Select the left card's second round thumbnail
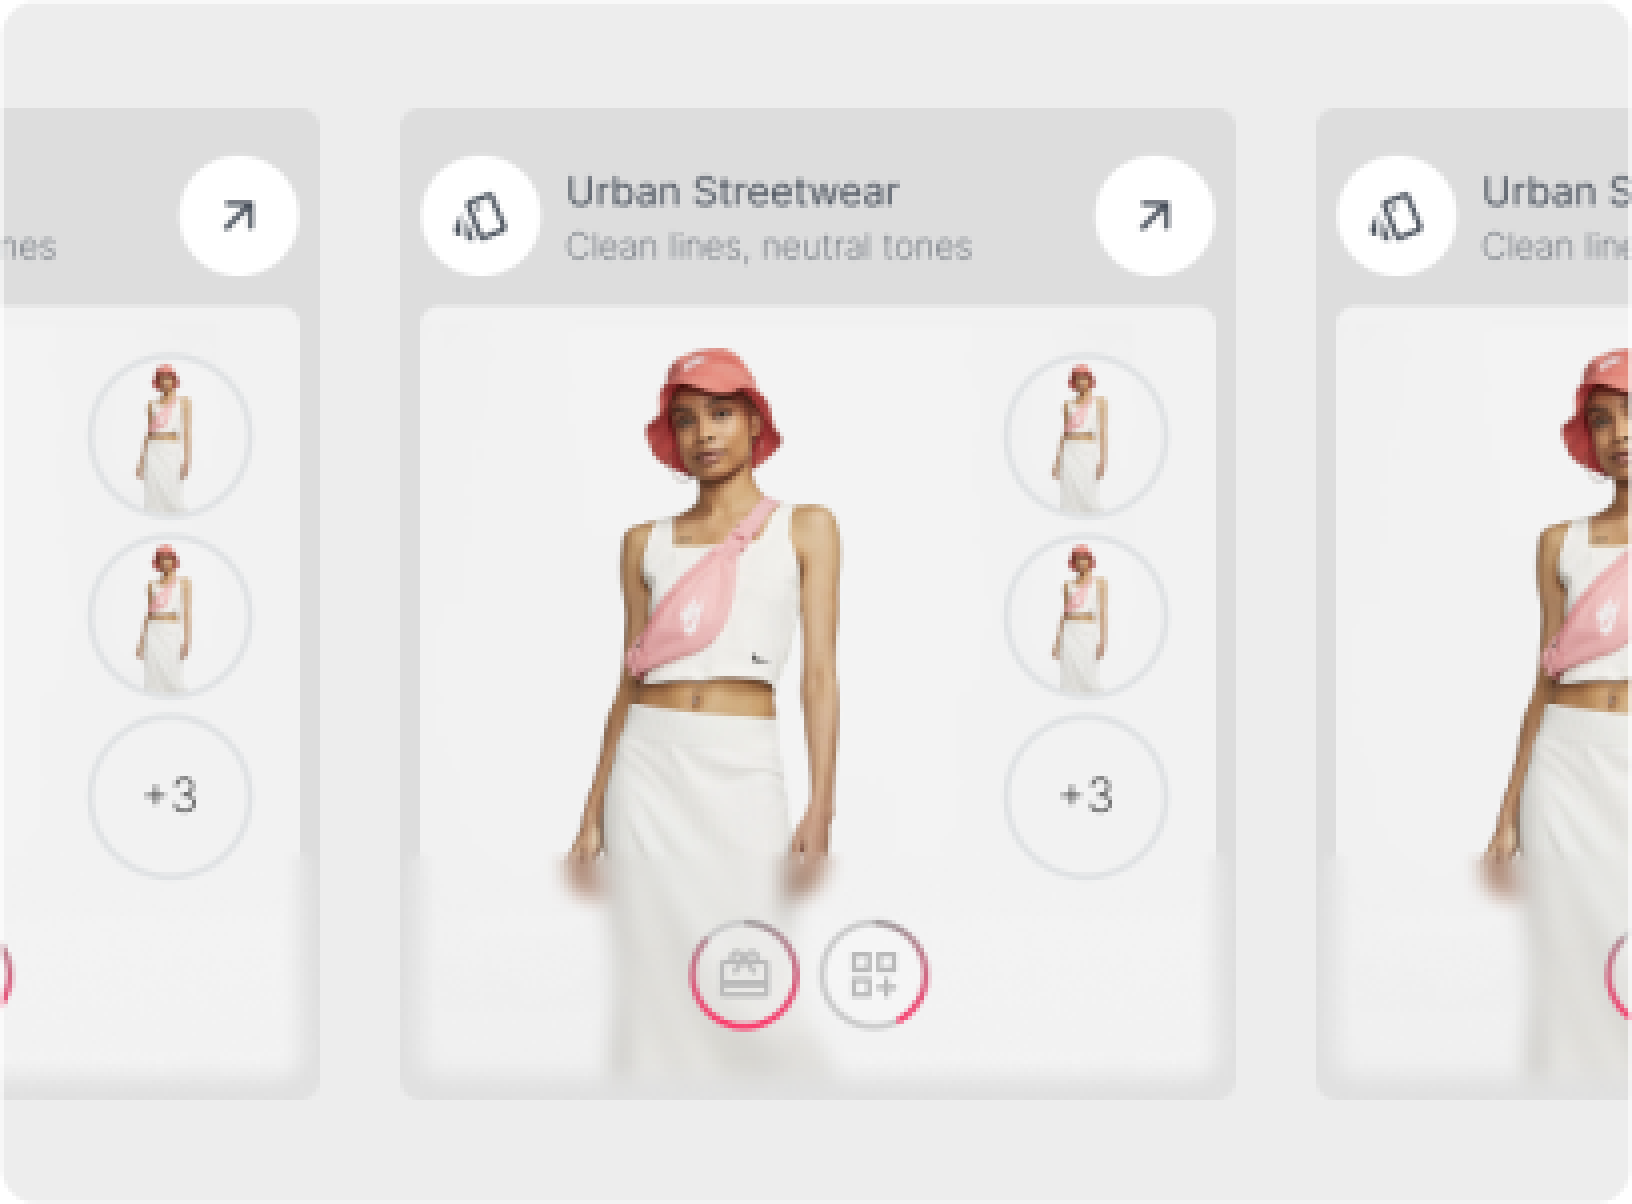Viewport: 1632px width, 1204px height. coord(170,616)
